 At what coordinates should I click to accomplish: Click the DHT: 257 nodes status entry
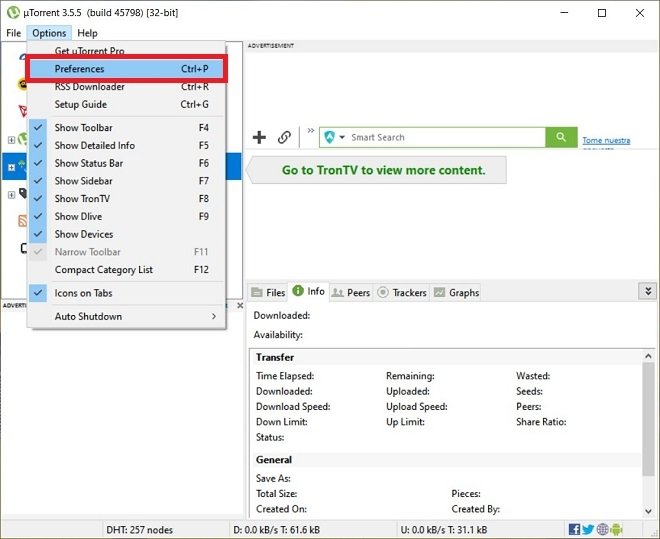139,530
